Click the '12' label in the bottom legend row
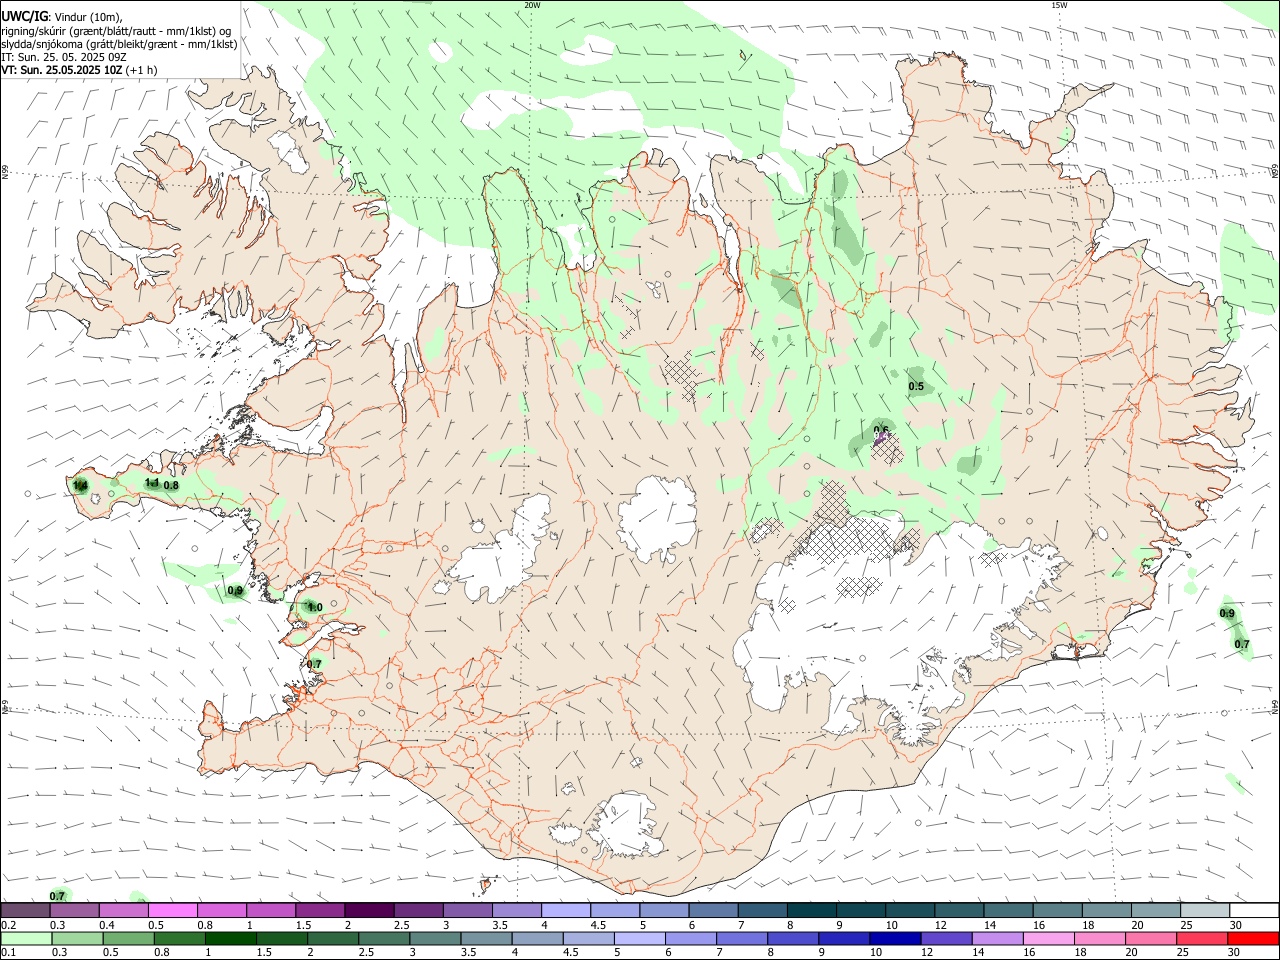 pos(927,952)
